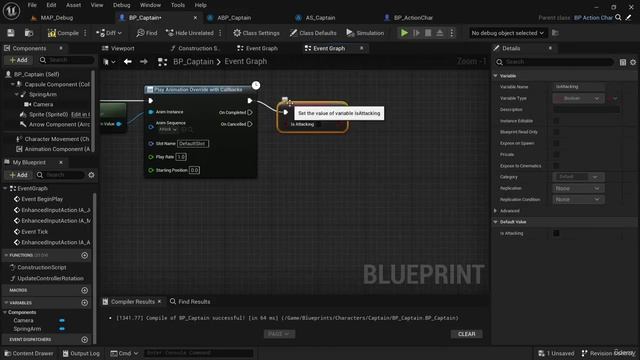Add a new function with plus icon

point(84,256)
